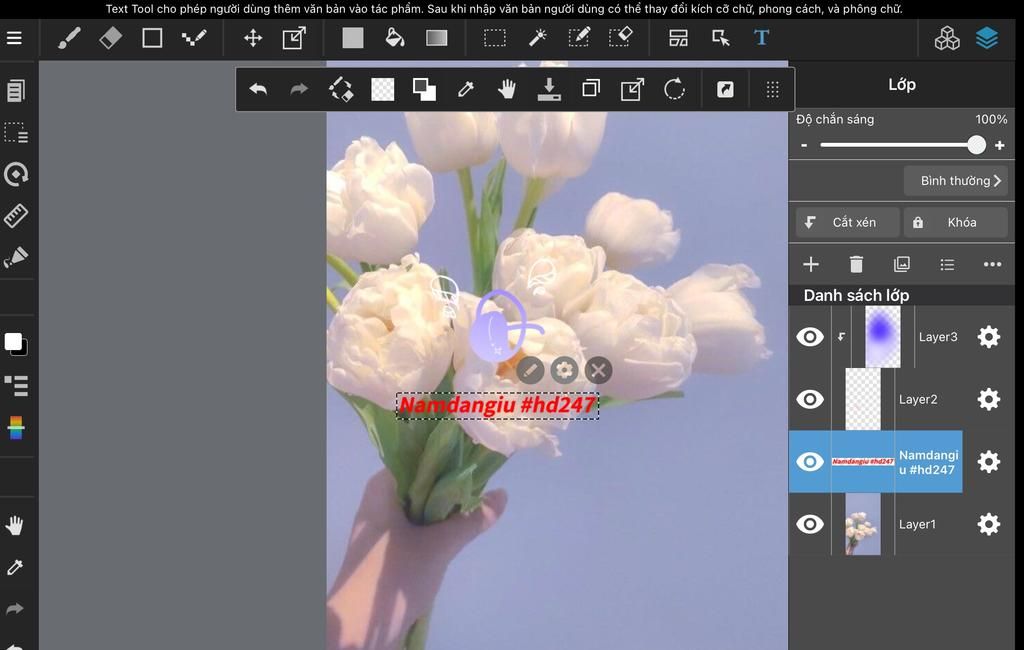Image resolution: width=1024 pixels, height=650 pixels.
Task: Select the Move tool
Action: coord(253,38)
